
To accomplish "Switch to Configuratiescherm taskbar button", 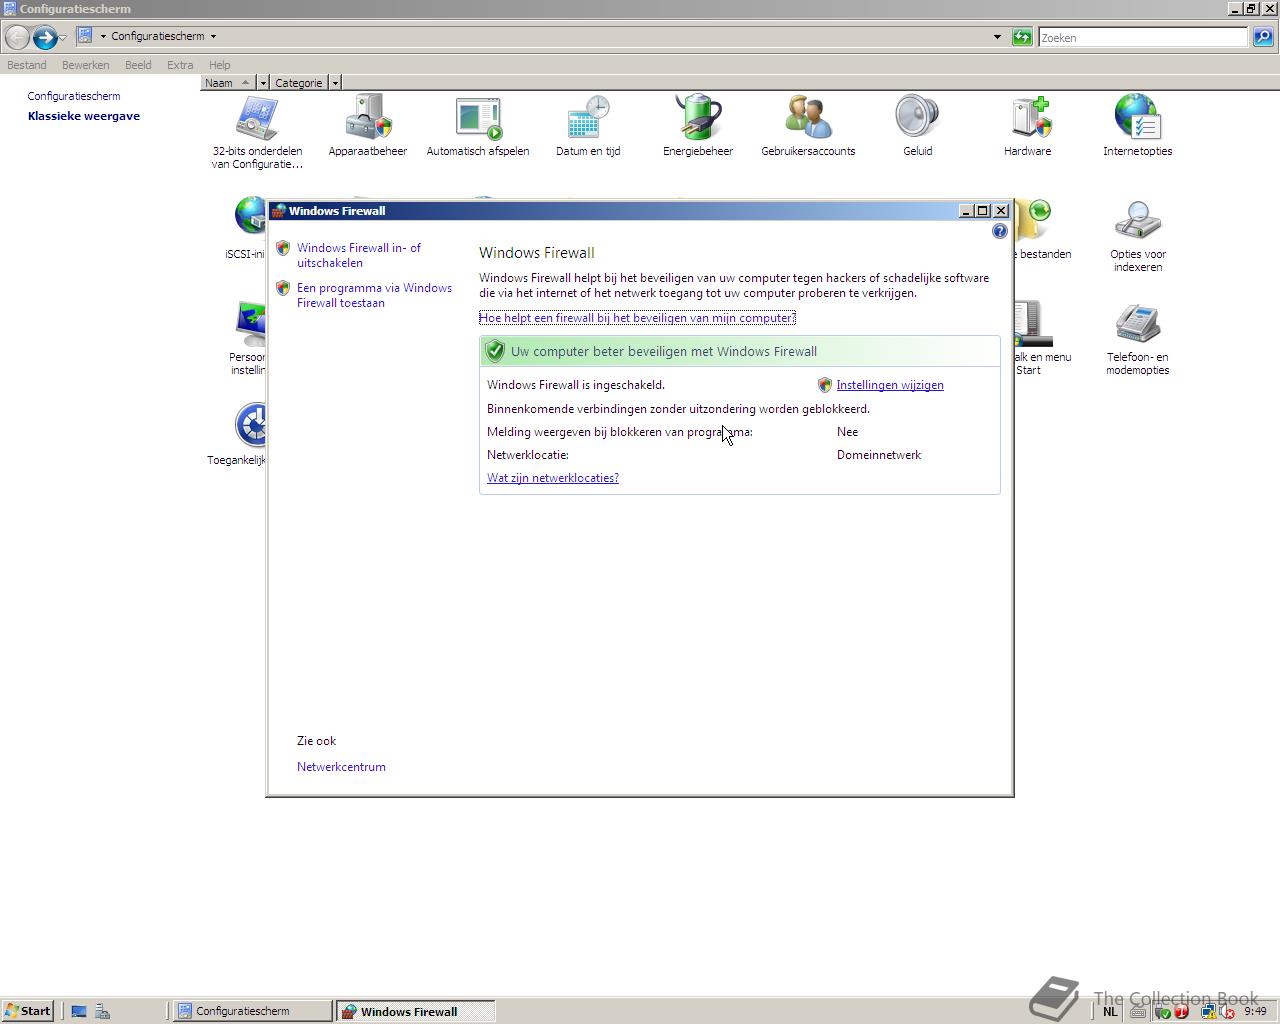I will [x=254, y=1011].
